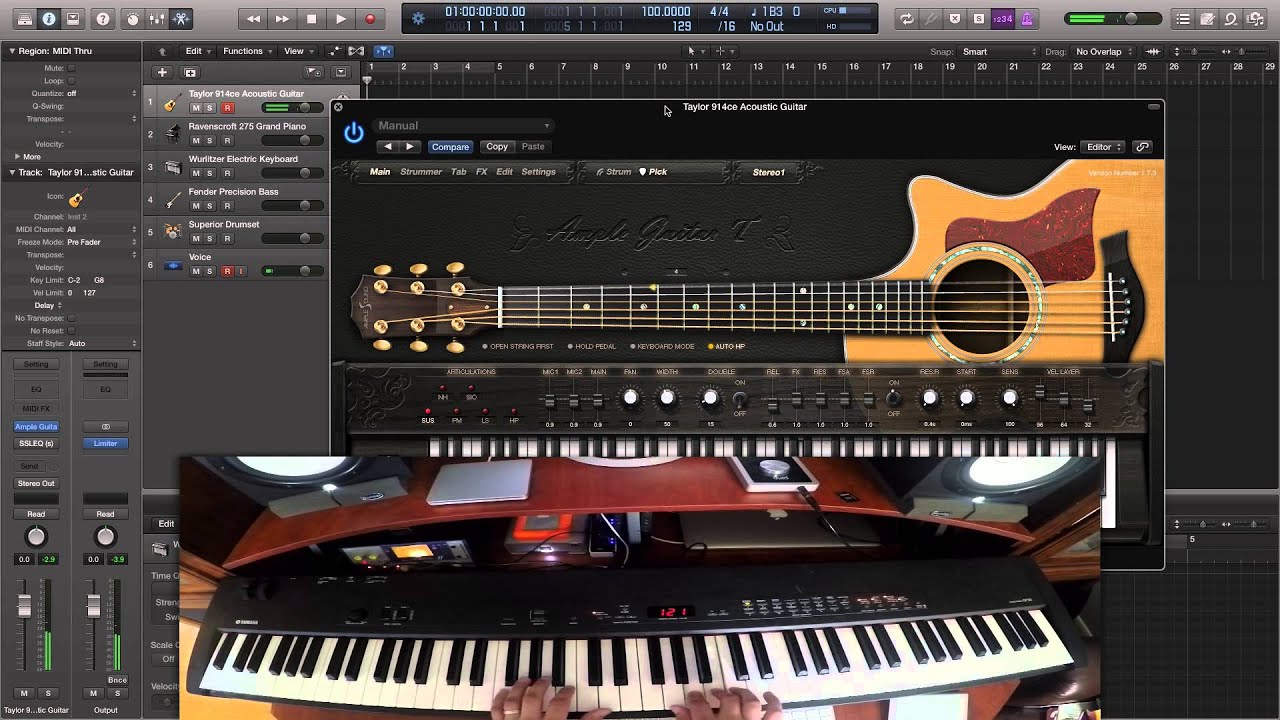Fast forward the playhead
The image size is (1280, 720).
[x=283, y=19]
